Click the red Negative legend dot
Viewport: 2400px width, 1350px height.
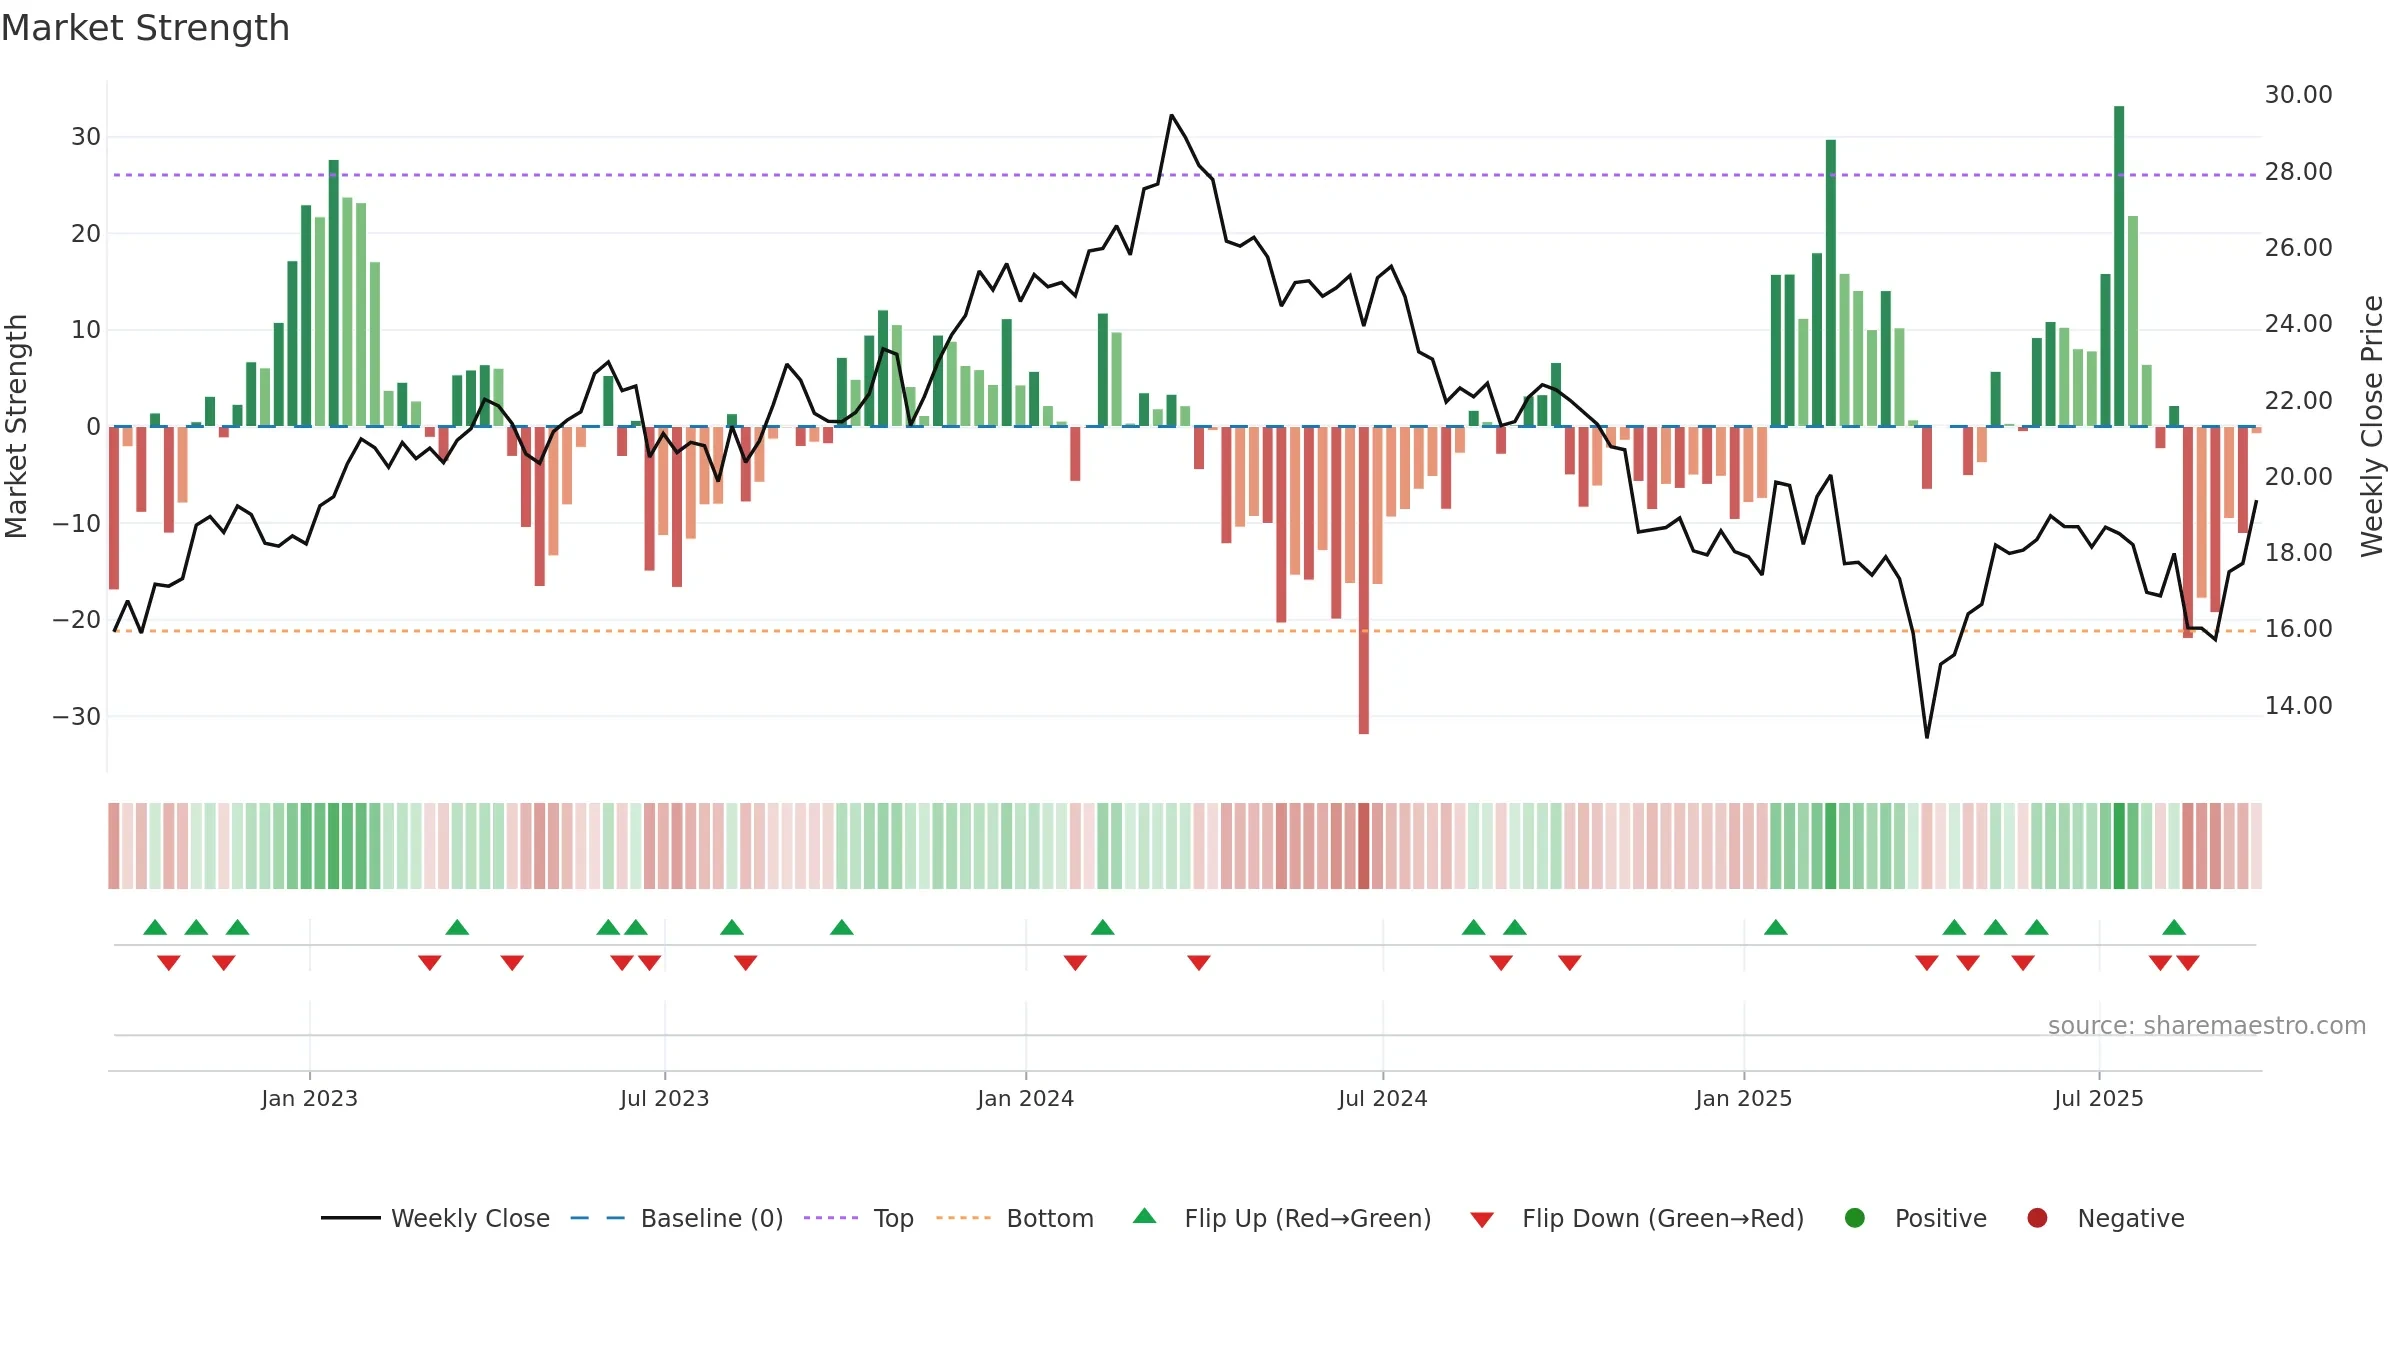[2037, 1218]
